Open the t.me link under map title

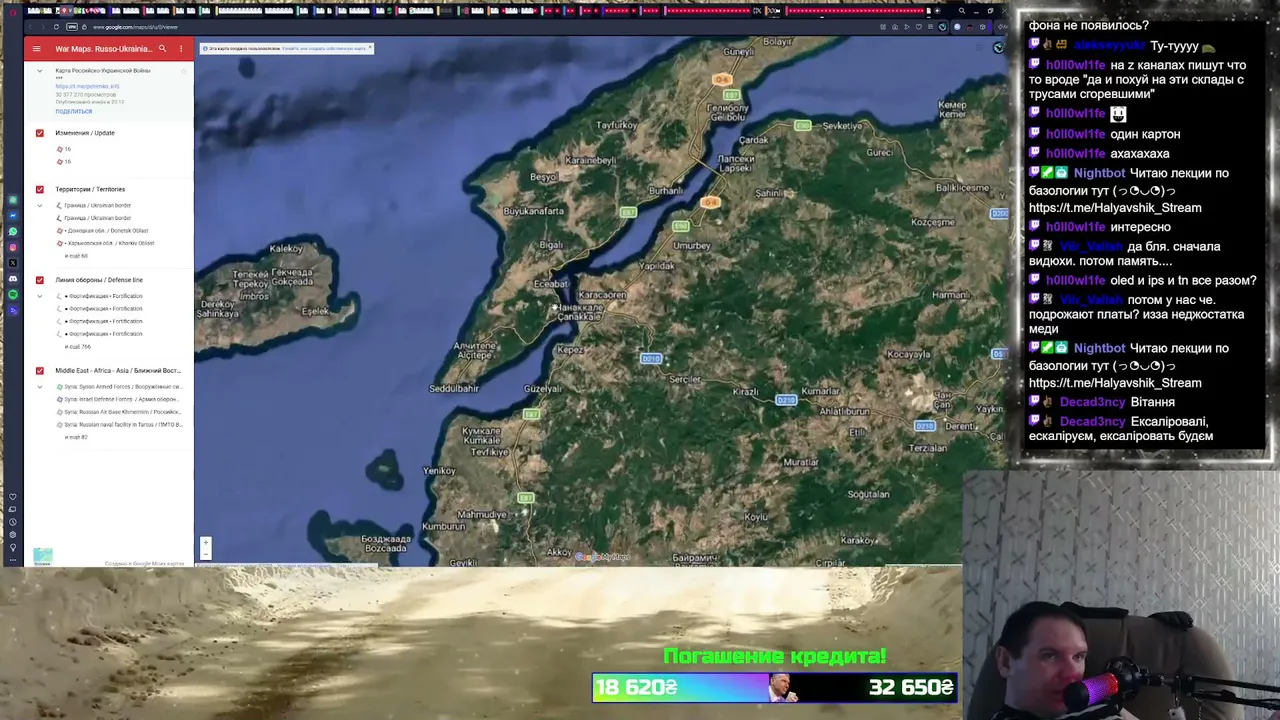point(88,87)
